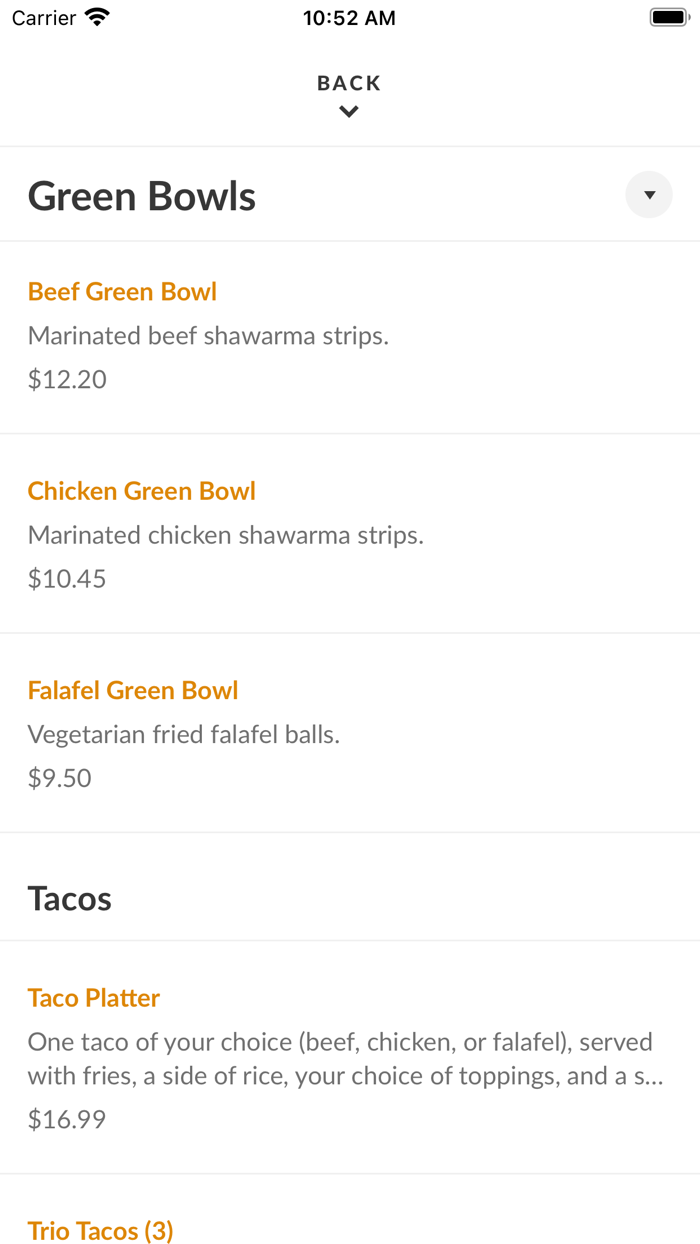Click the Wi-Fi icon in status bar
The height and width of the screenshot is (1244, 700).
coord(95,16)
